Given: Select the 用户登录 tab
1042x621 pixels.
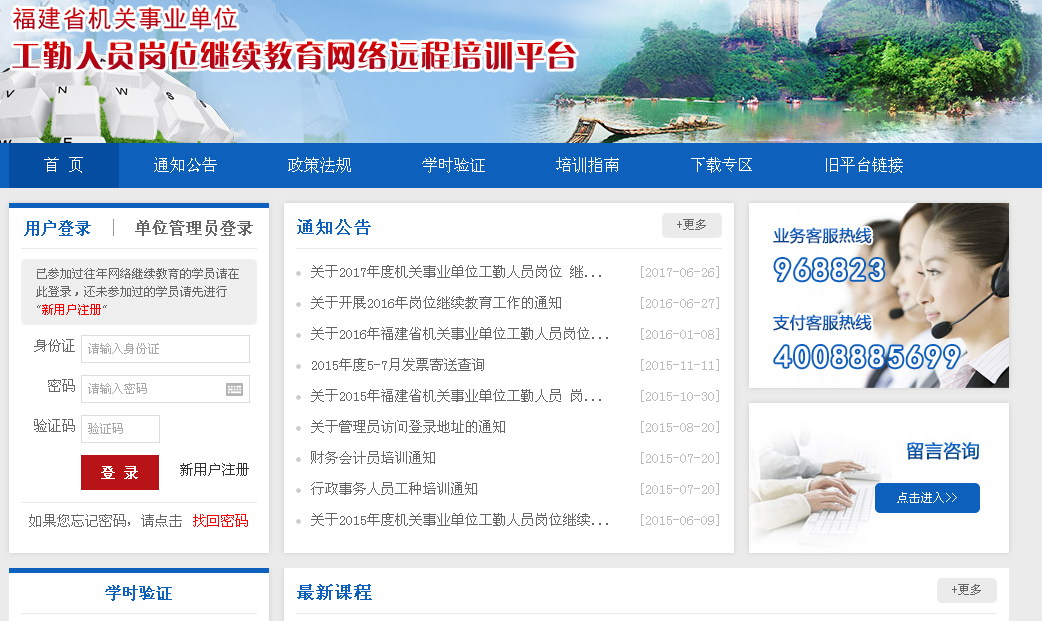Looking at the screenshot, I should (x=58, y=228).
